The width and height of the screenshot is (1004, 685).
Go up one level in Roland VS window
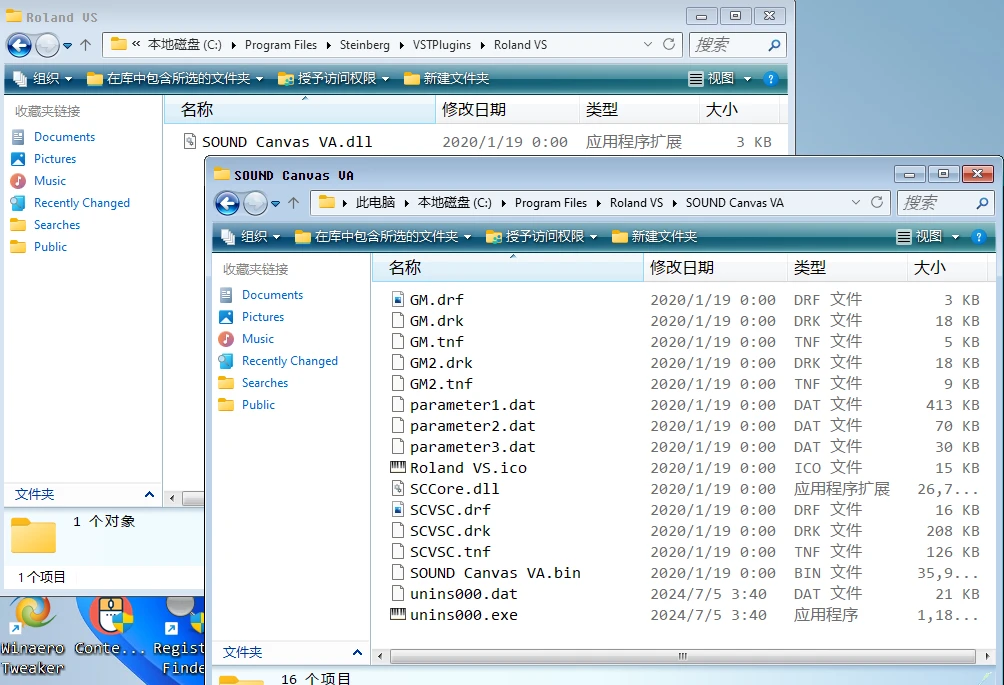[x=85, y=45]
